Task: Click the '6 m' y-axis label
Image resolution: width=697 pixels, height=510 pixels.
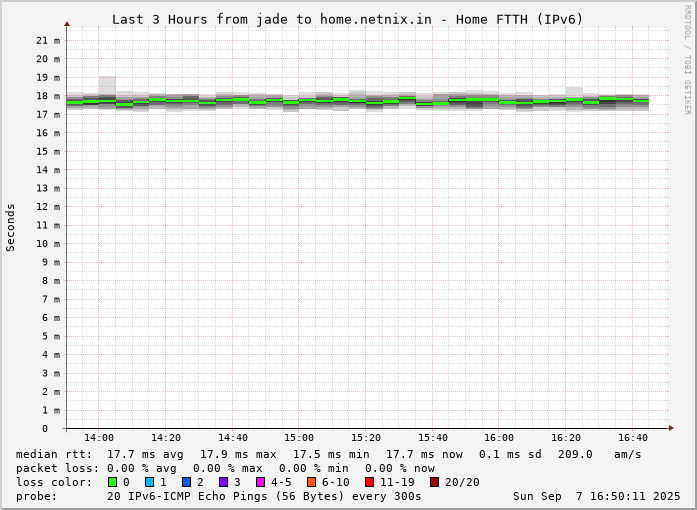Action: coord(51,317)
